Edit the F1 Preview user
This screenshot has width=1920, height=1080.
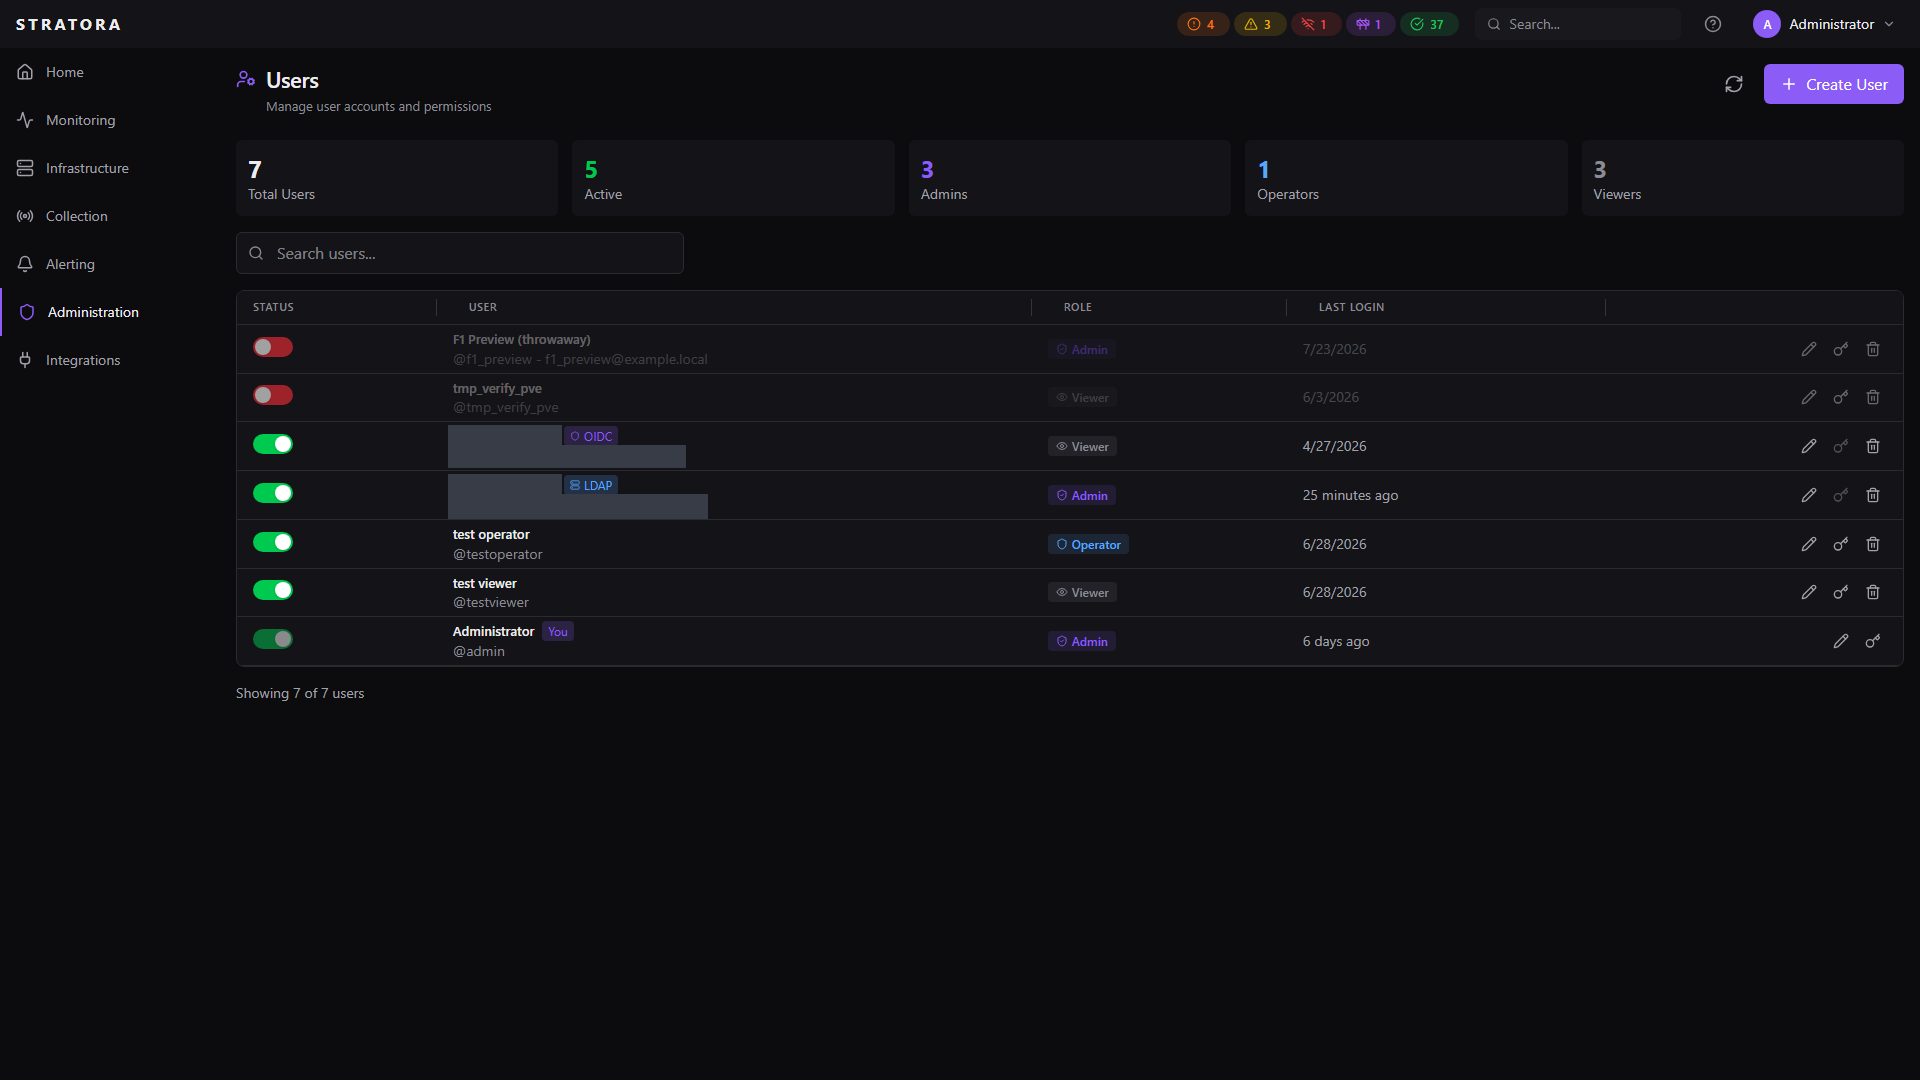coord(1809,349)
